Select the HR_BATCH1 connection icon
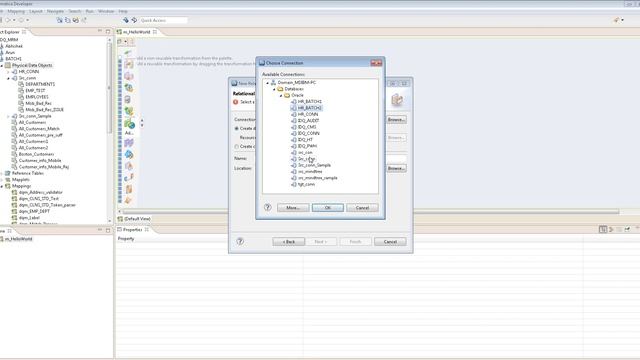This screenshot has height=360, width=640. 293,102
